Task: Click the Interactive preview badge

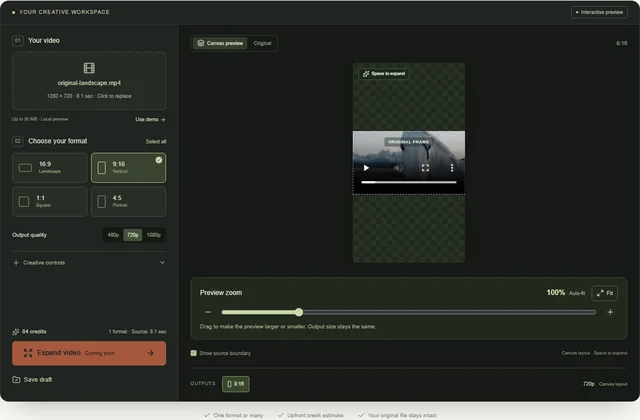Action: 599,12
